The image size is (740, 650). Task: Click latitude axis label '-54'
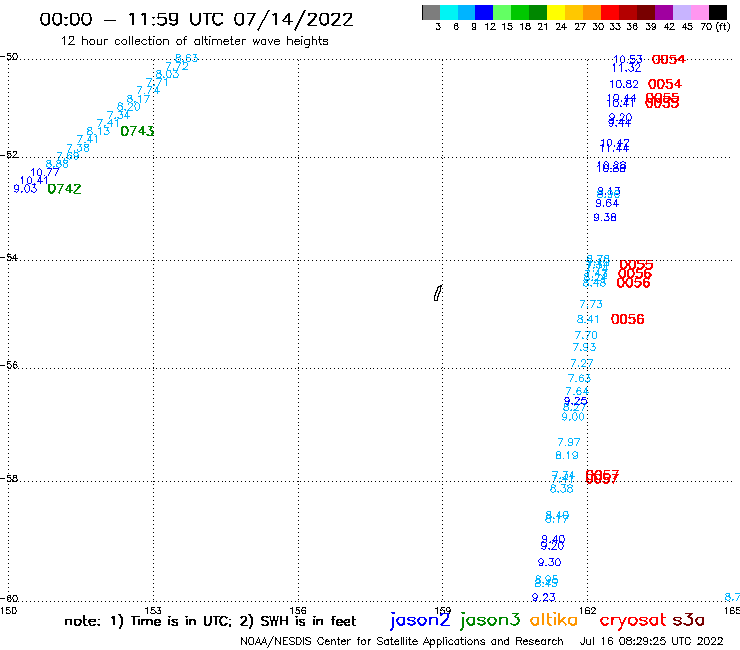pyautogui.click(x=9, y=257)
